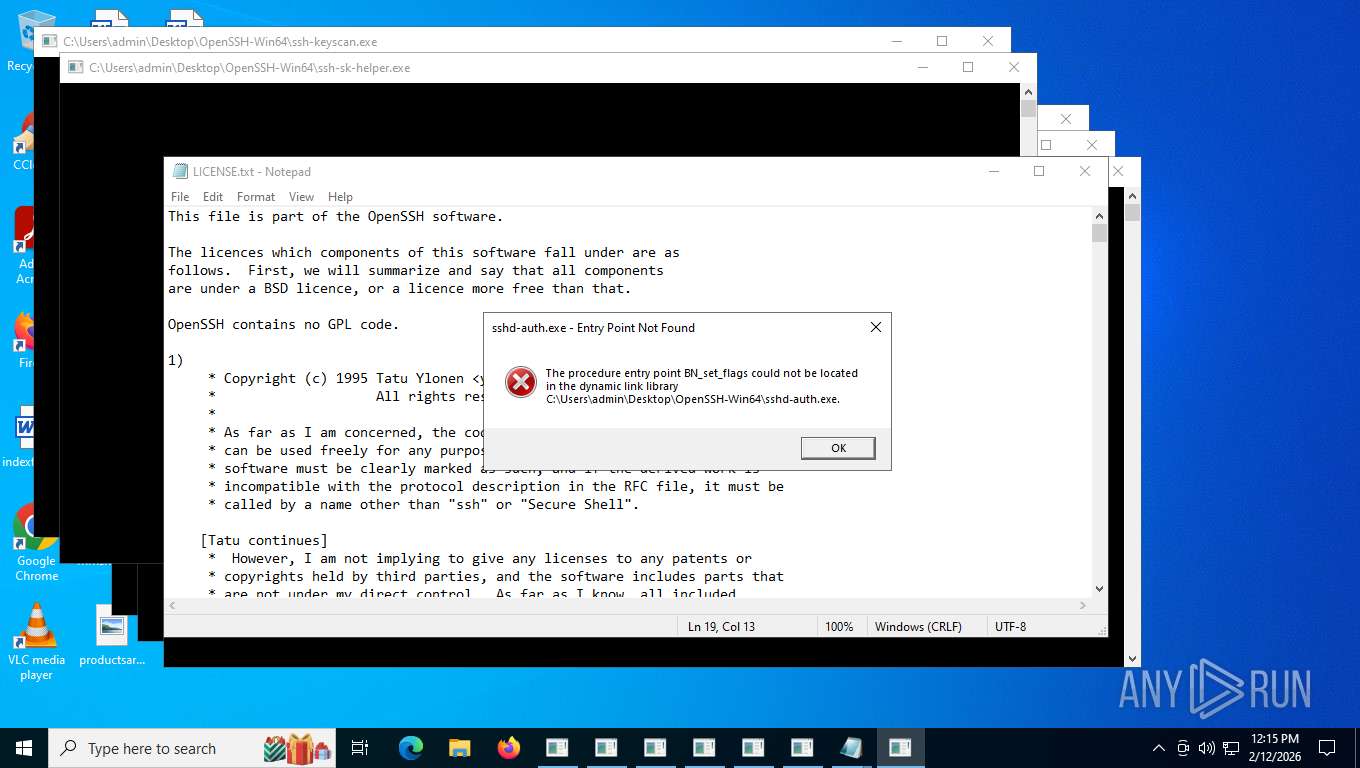The height and width of the screenshot is (768, 1360).
Task: Click OK in the sshd-auth.exe error dialog
Action: click(838, 448)
